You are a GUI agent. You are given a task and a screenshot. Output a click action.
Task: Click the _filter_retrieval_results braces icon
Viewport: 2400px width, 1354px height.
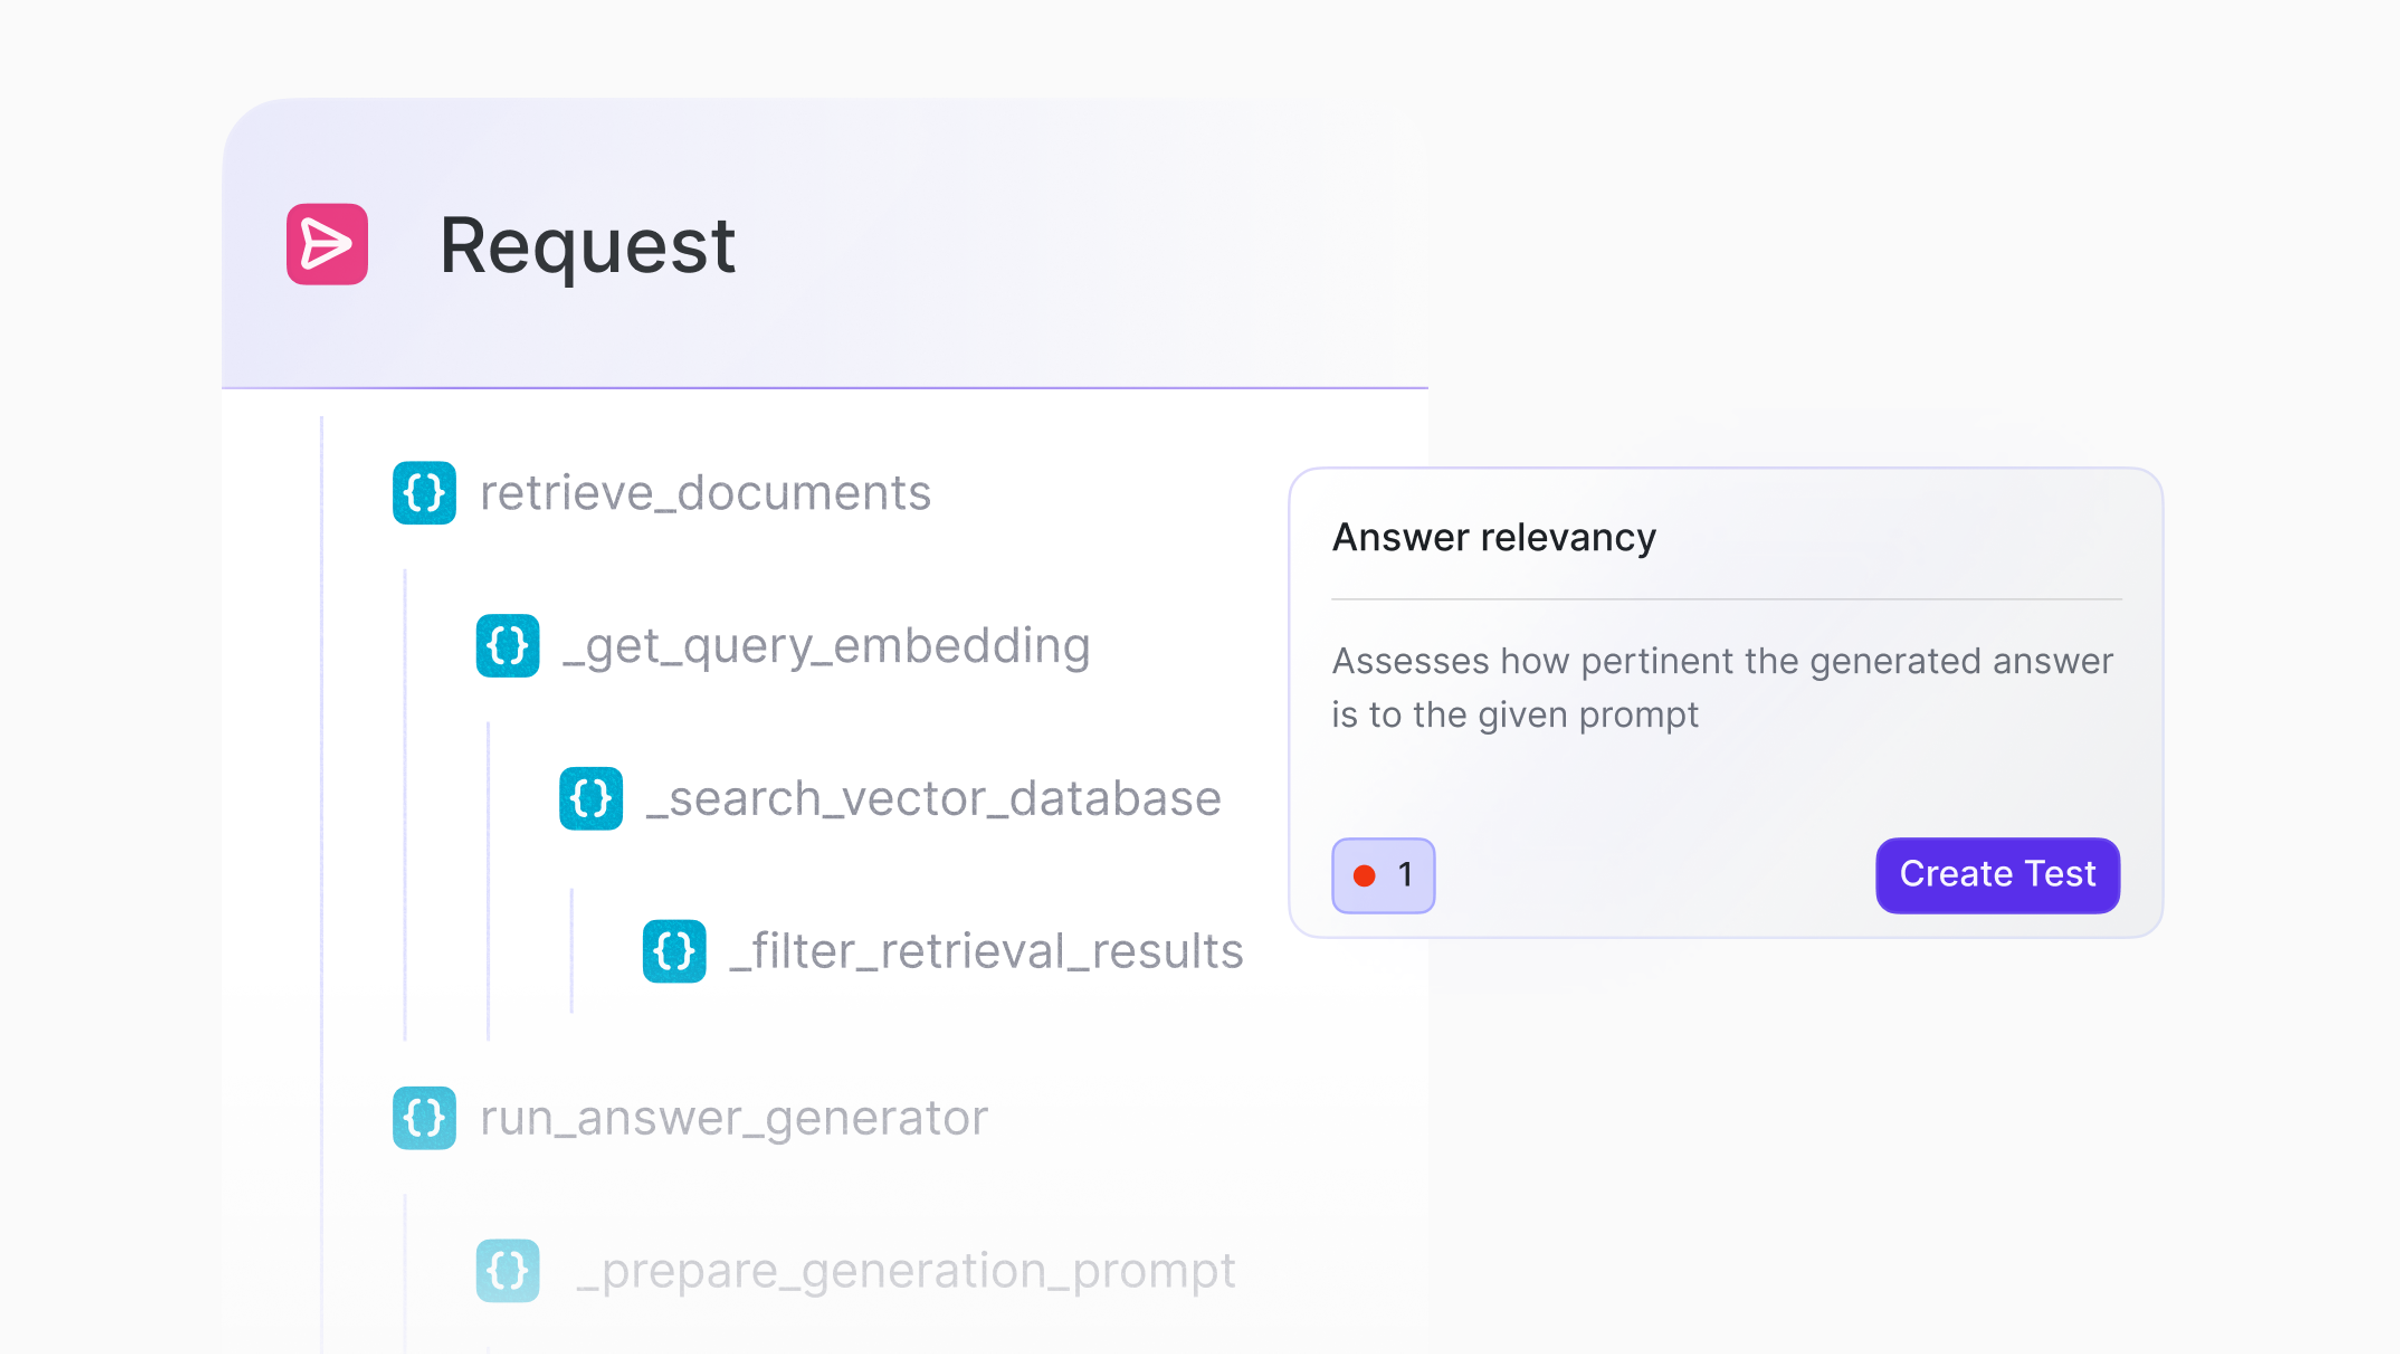pos(674,951)
